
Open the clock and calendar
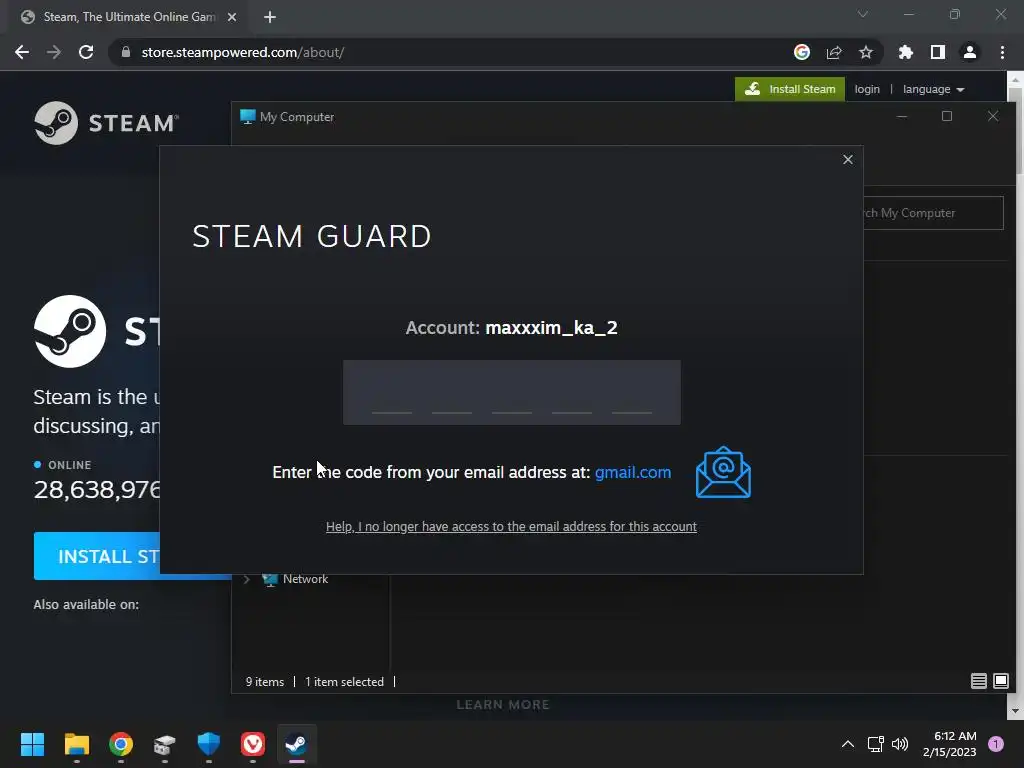[x=950, y=744]
